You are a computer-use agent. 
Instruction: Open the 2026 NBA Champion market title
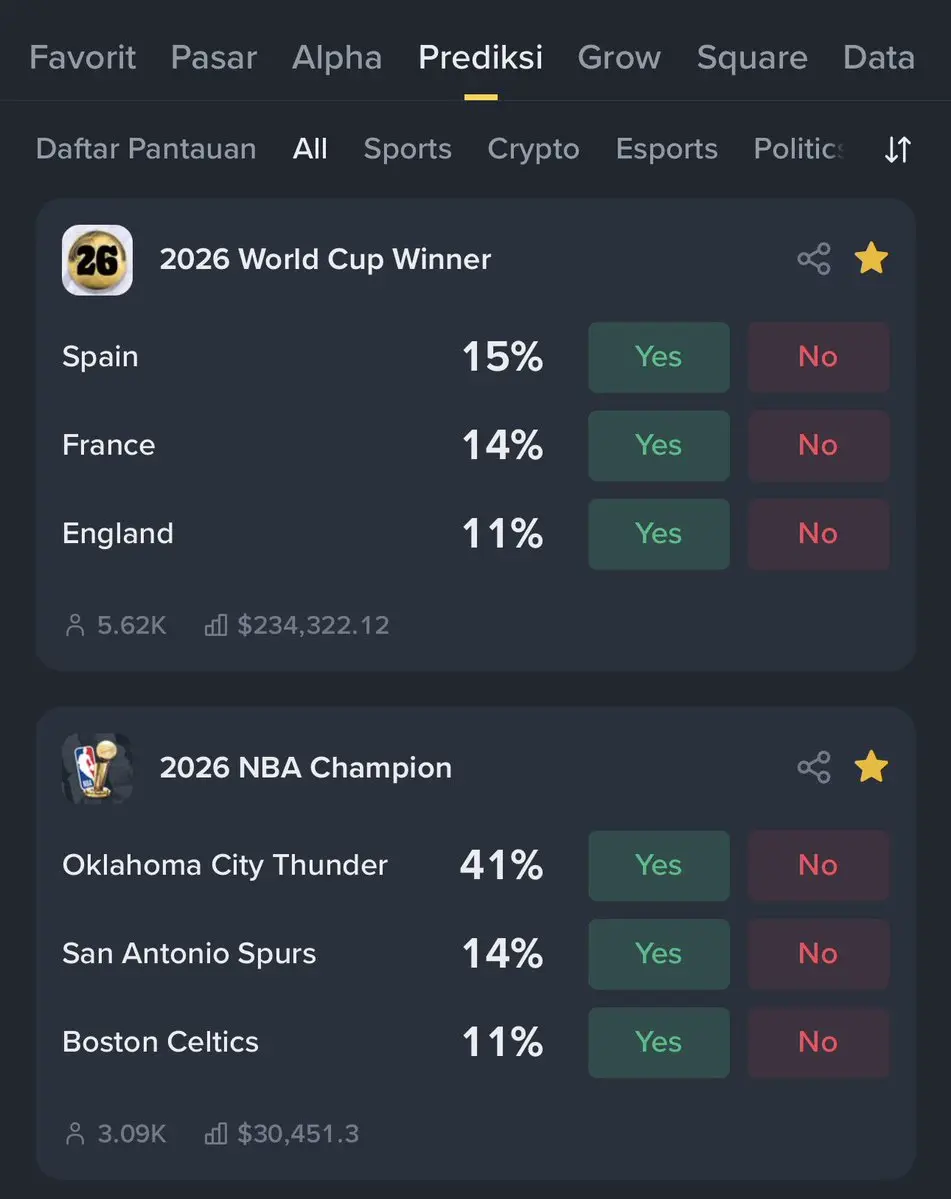[306, 768]
